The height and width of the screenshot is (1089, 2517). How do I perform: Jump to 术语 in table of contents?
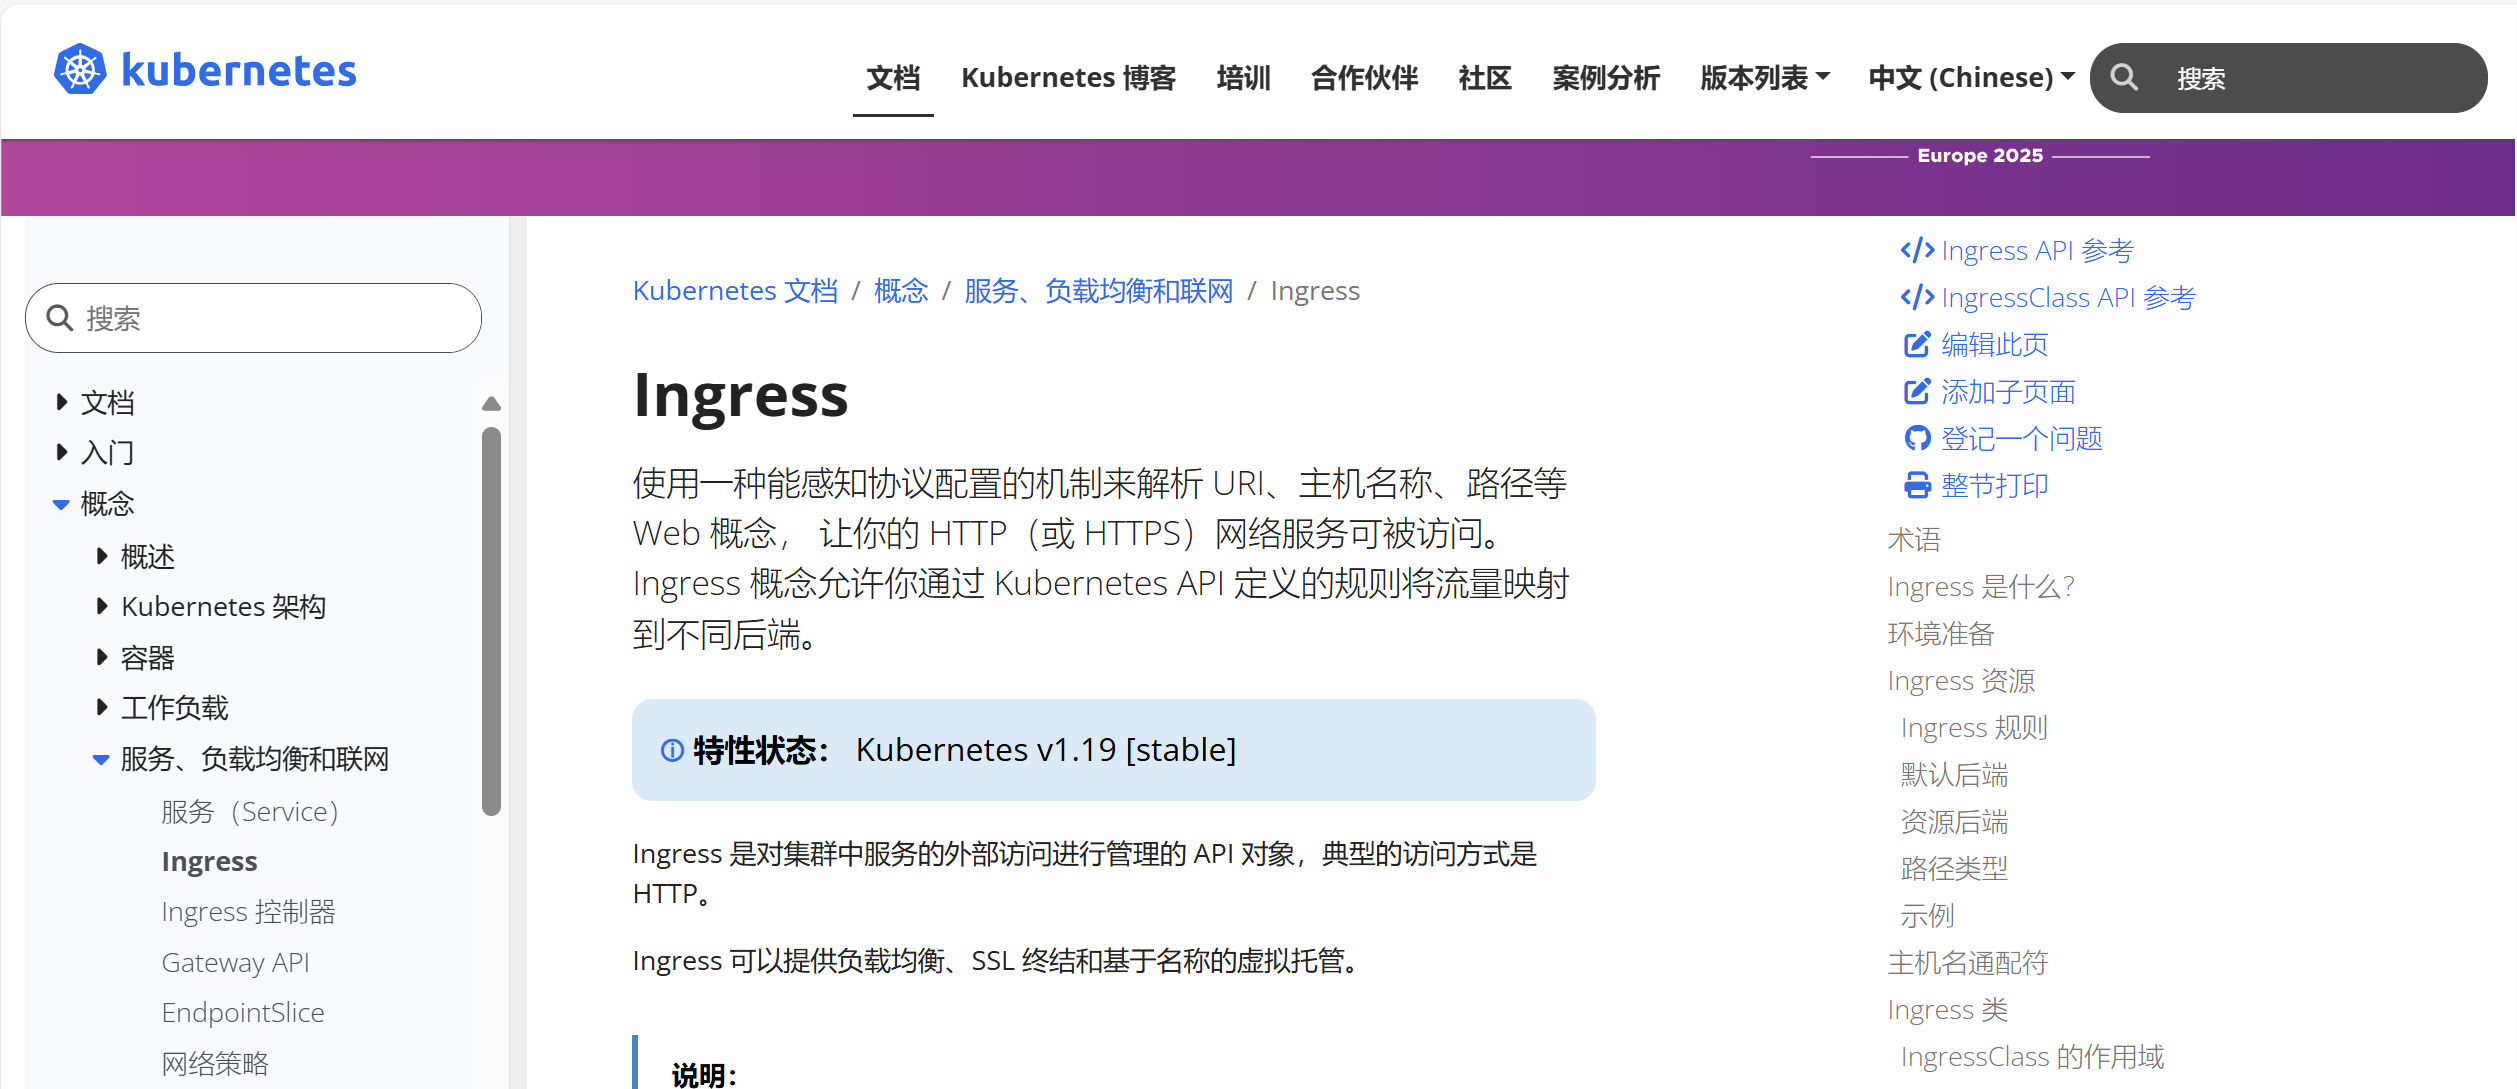(1914, 540)
